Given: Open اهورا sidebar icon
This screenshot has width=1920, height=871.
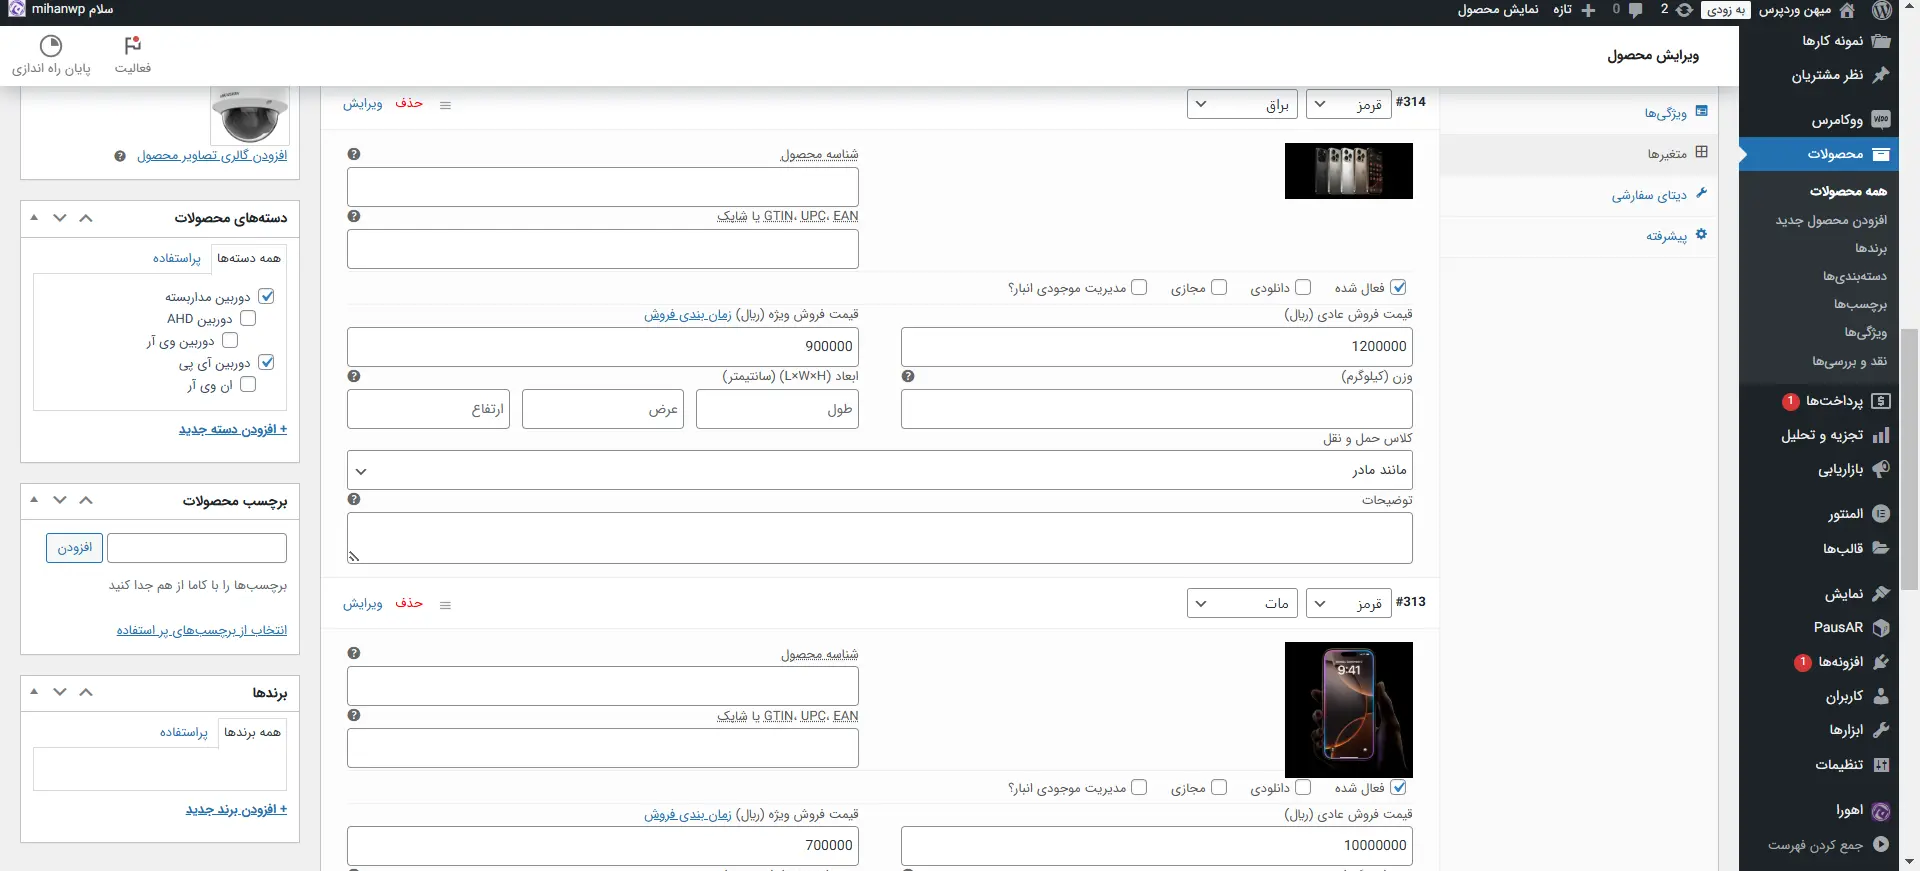Looking at the screenshot, I should pyautogui.click(x=1881, y=811).
